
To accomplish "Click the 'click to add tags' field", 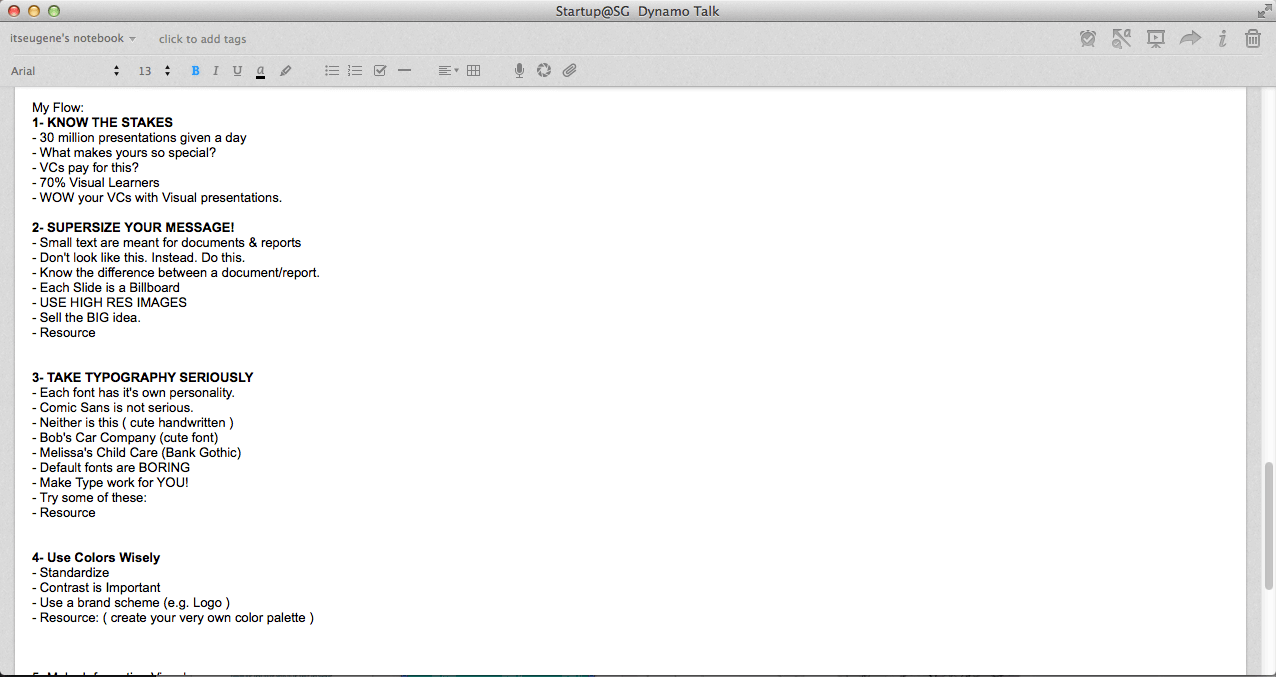I will click(x=202, y=39).
